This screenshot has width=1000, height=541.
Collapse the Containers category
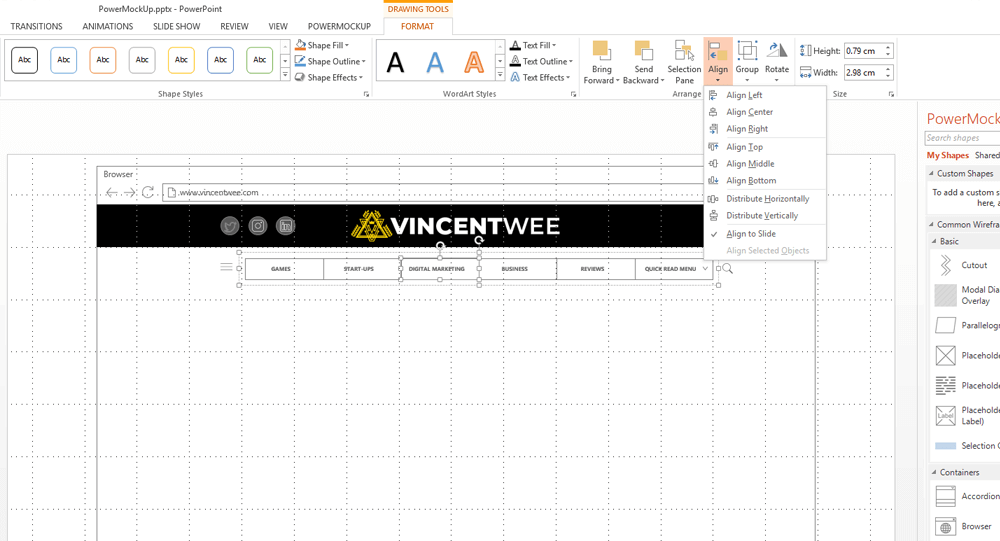934,472
